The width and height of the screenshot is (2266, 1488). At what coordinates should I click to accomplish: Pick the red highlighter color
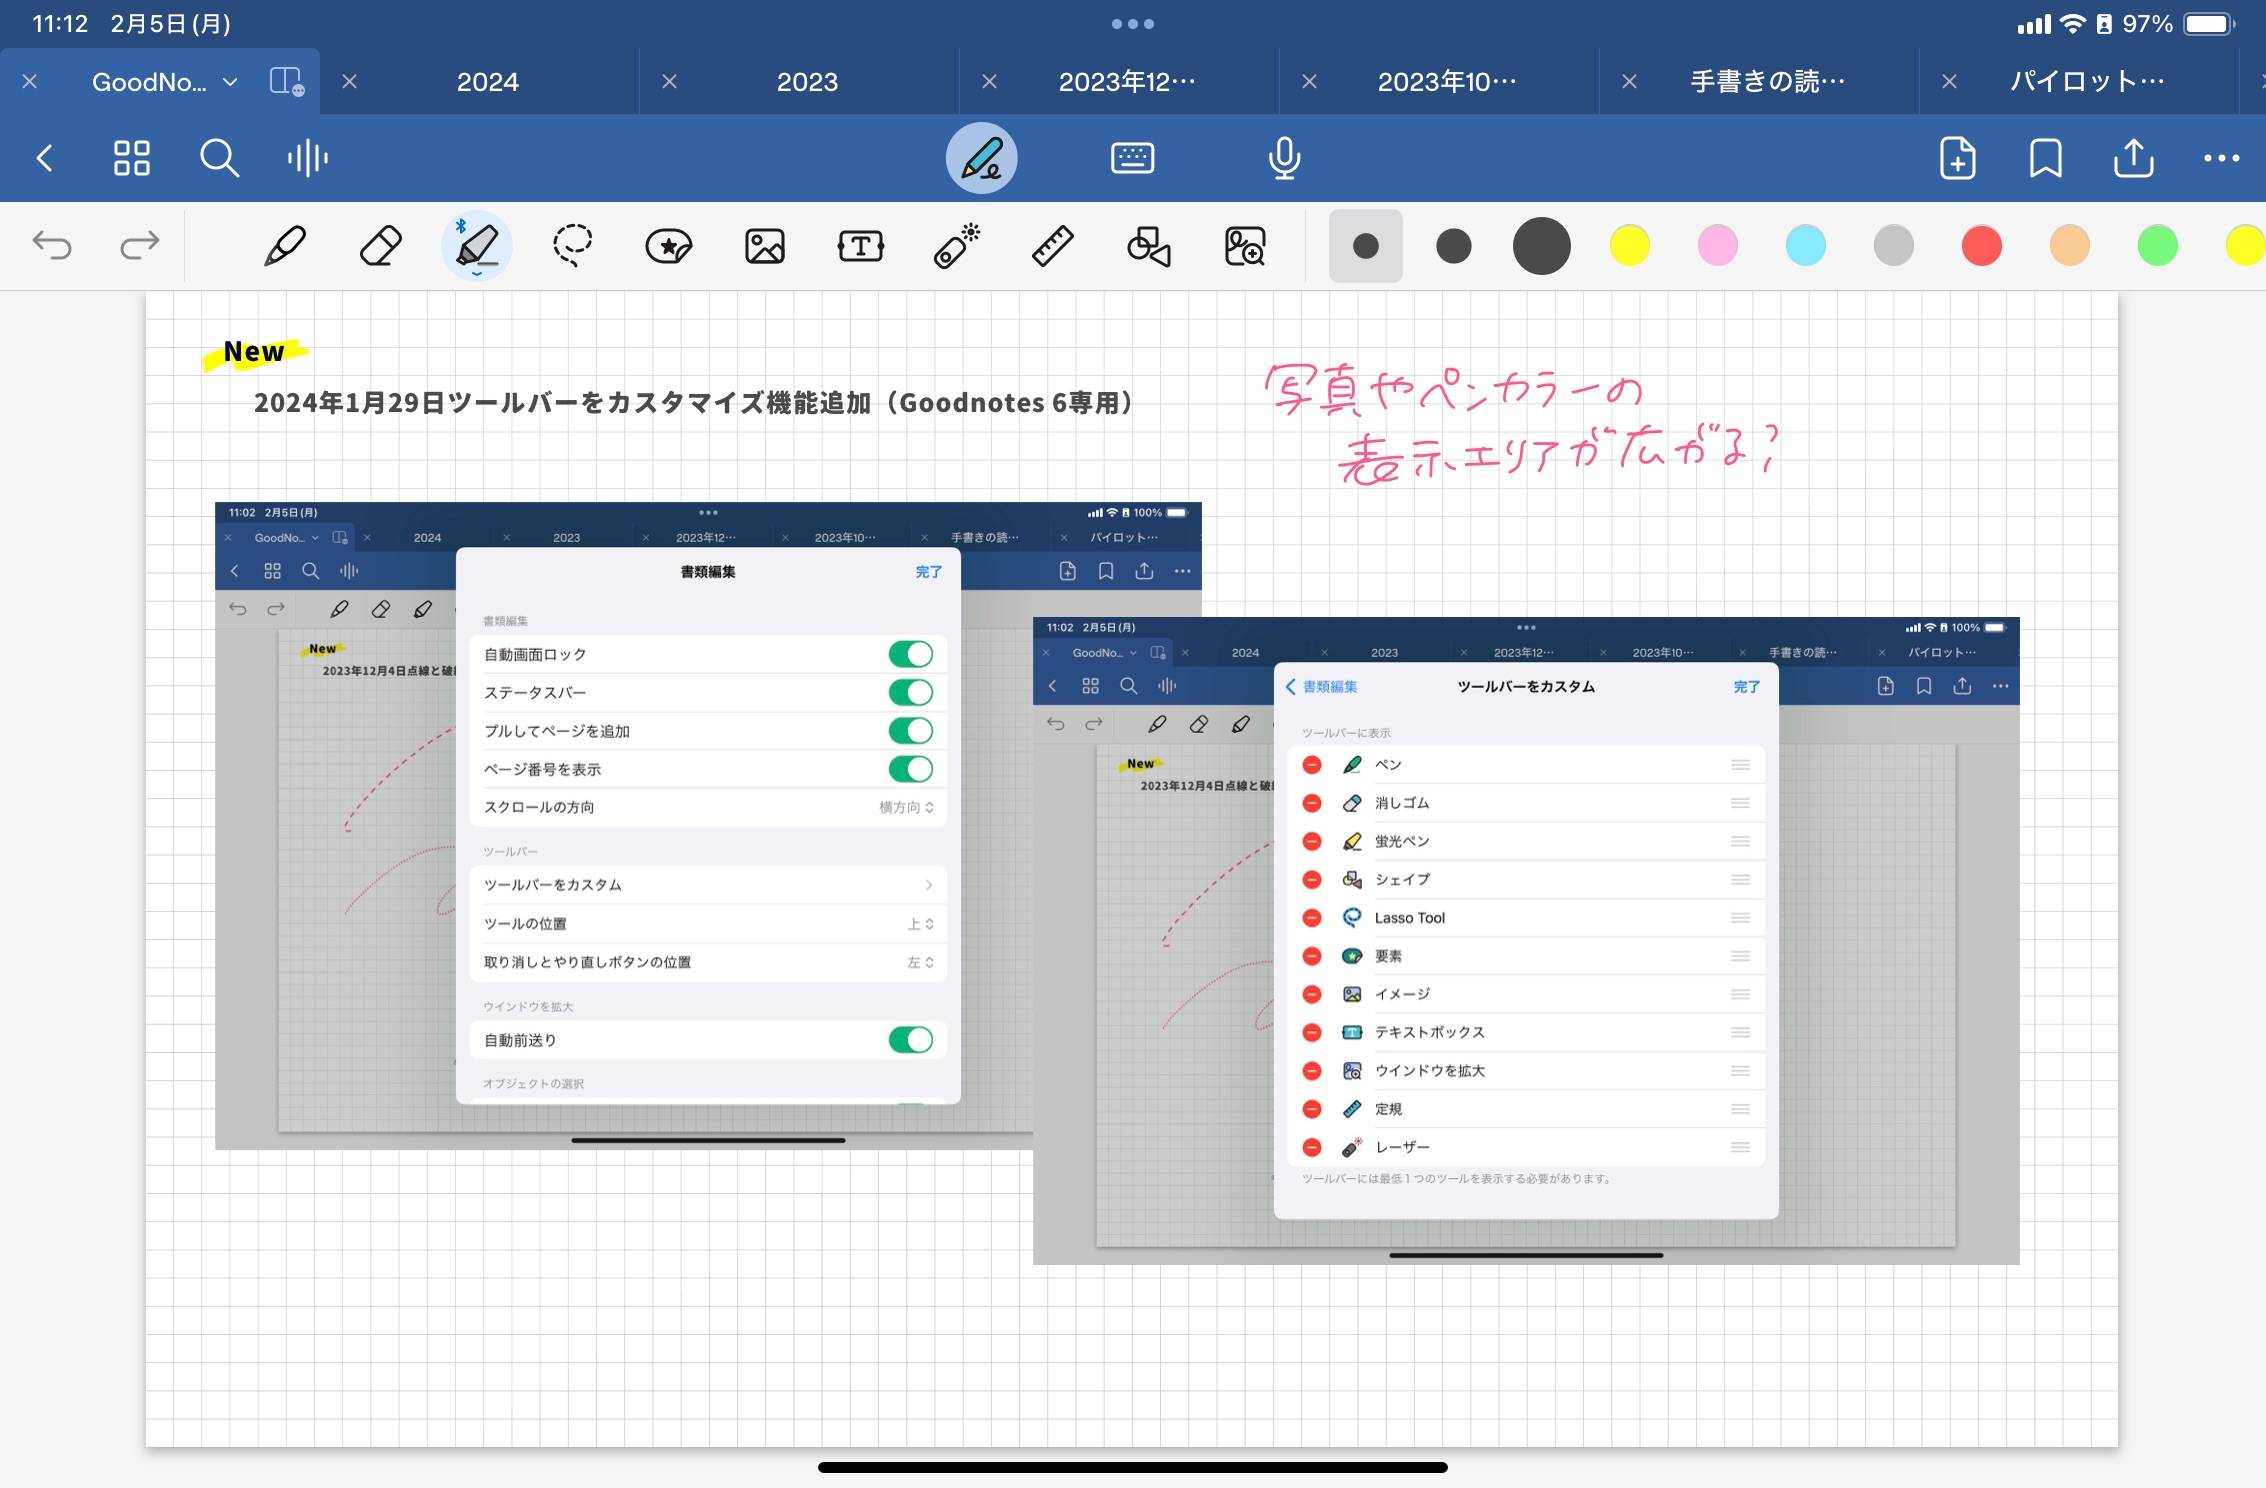1981,246
